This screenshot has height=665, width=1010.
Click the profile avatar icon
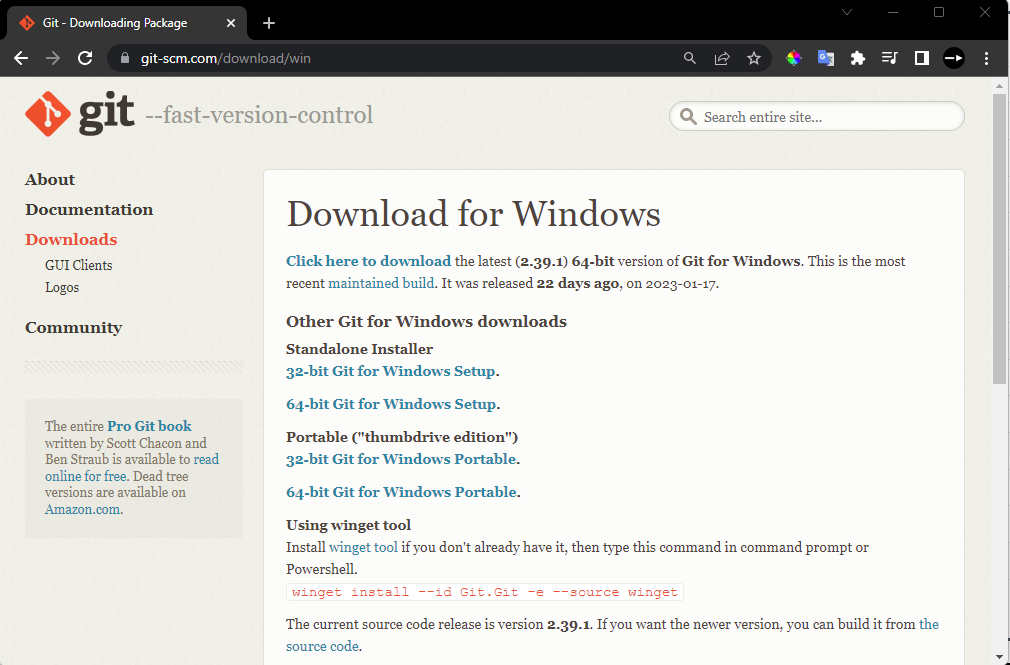(x=954, y=59)
